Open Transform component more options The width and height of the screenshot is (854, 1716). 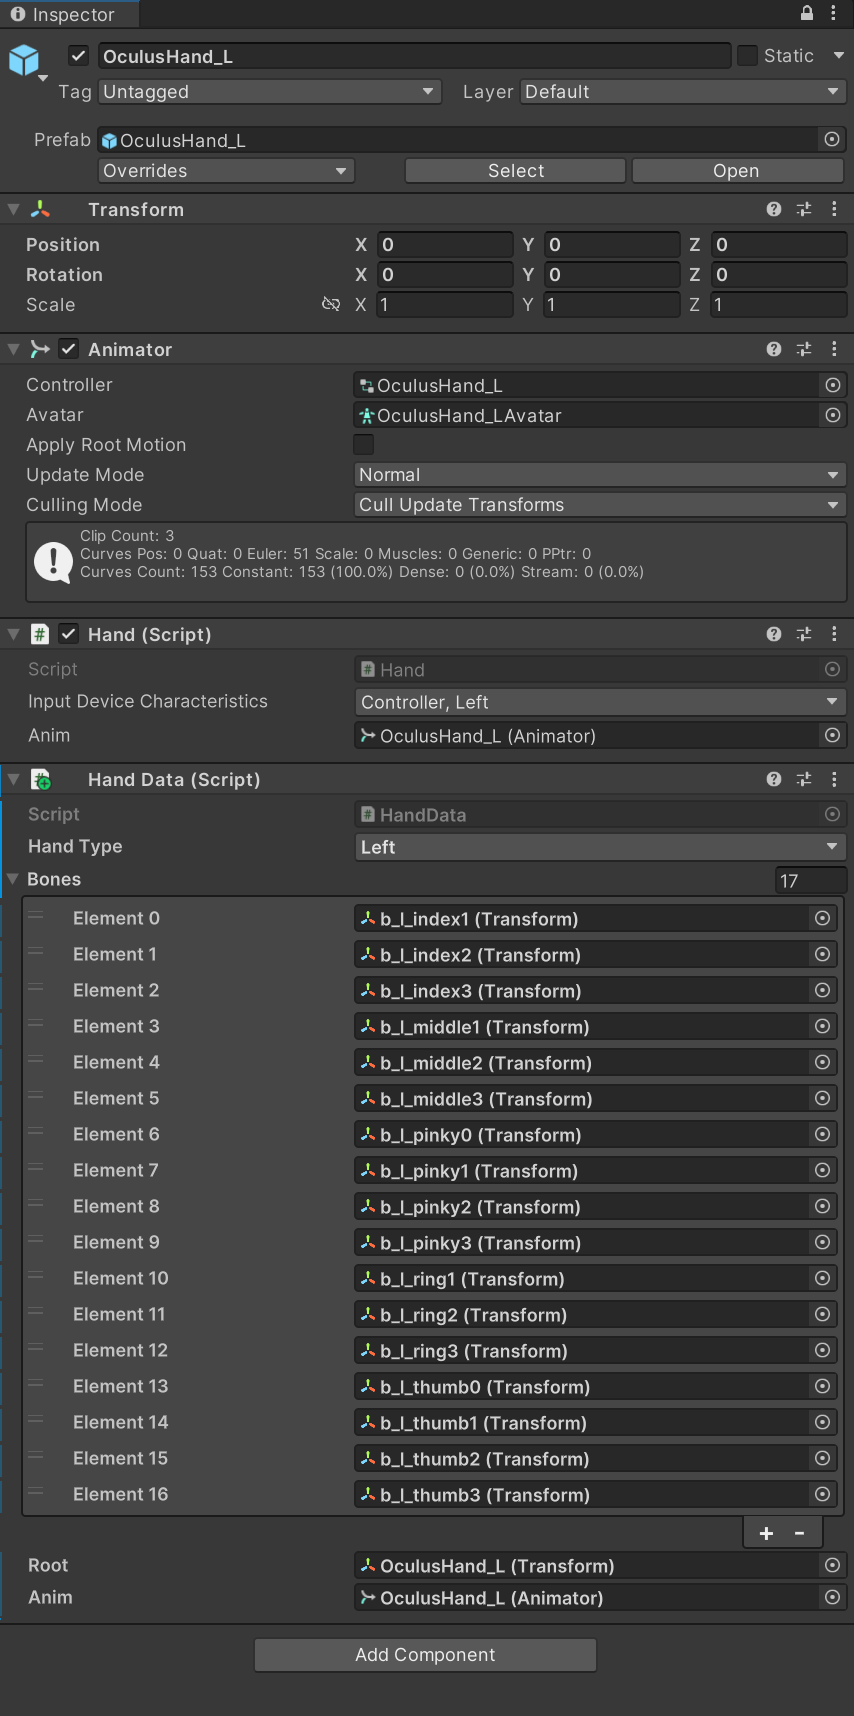click(x=834, y=209)
